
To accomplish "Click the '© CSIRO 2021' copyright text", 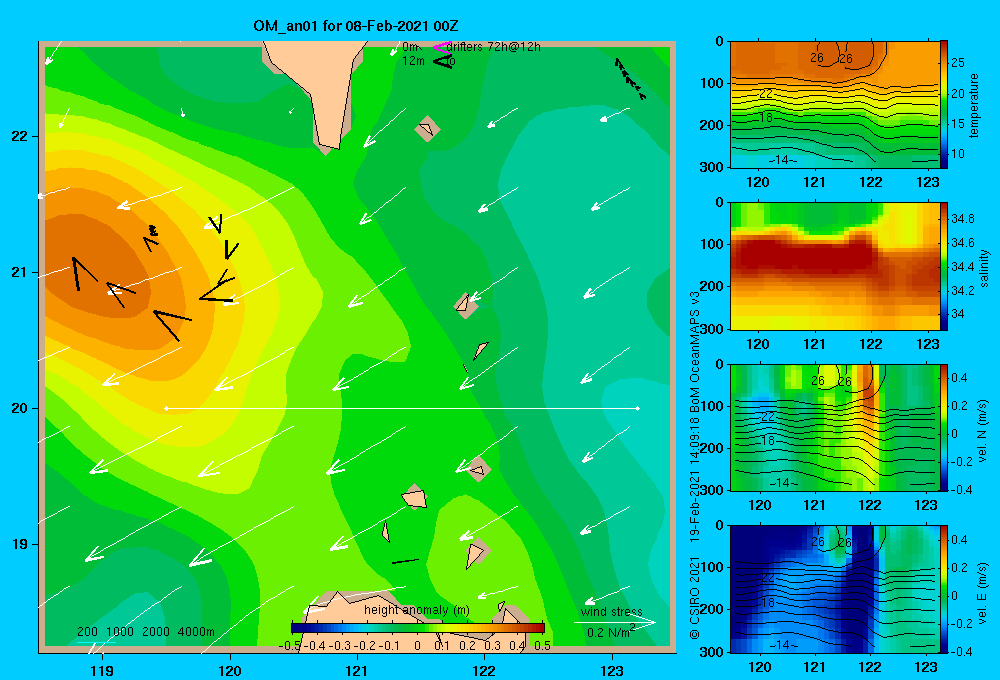I will [695, 597].
